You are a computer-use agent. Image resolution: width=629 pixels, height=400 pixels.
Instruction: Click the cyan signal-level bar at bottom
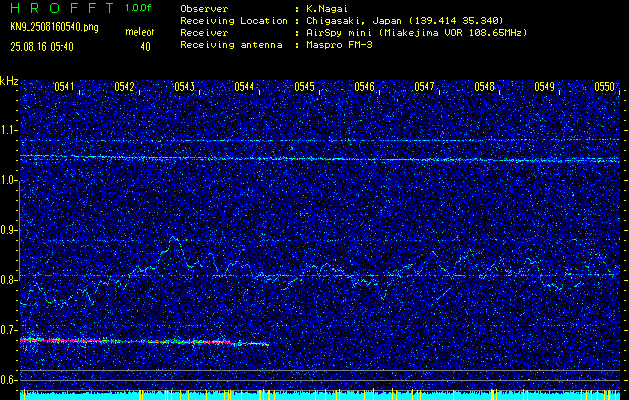click(x=320, y=396)
